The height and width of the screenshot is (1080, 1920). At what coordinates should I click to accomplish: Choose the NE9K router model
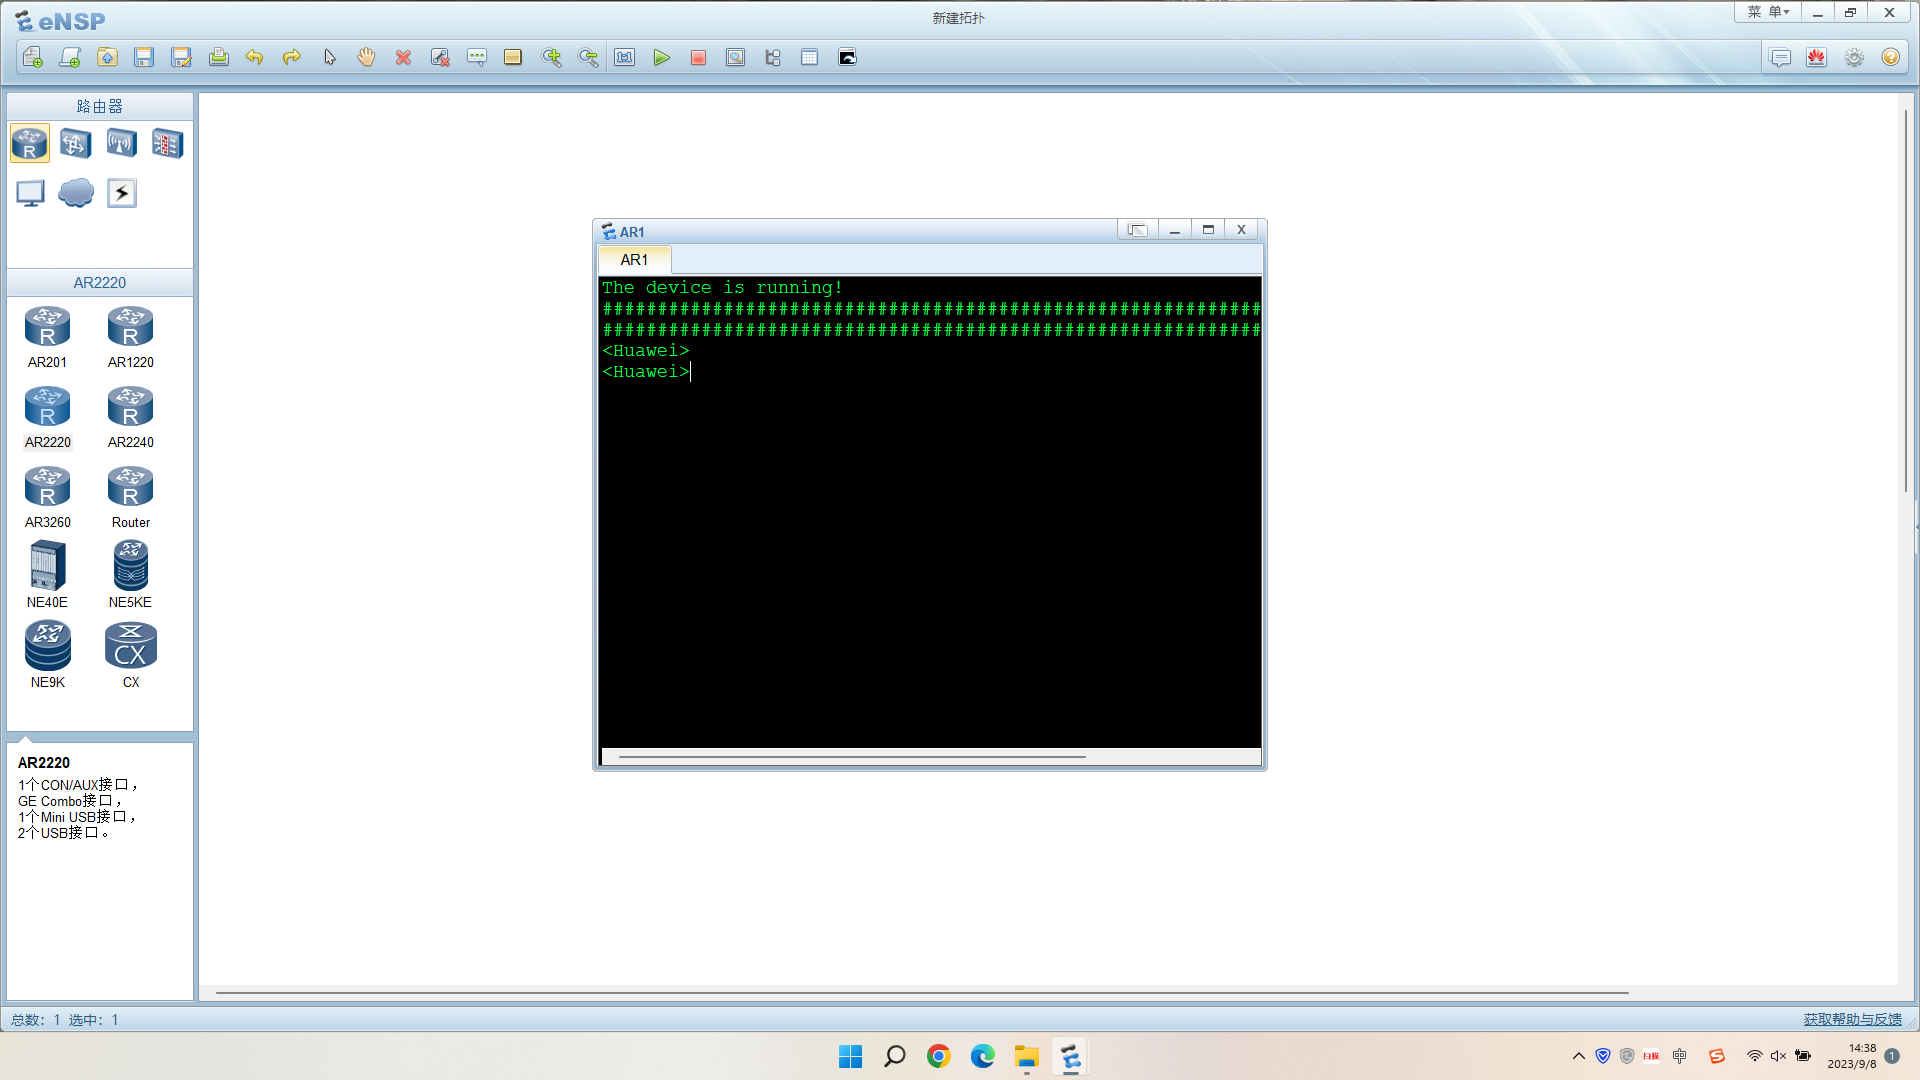click(x=48, y=655)
